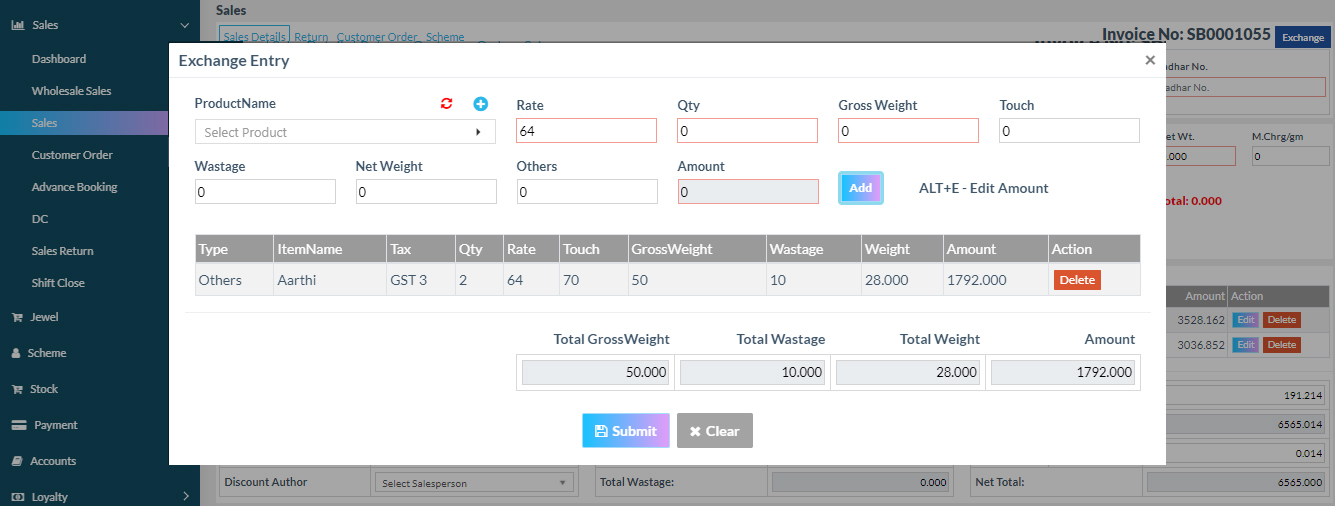Screen dimensions: 1335x506
Task: Click the Jewel cart icon in sidebar
Action: pyautogui.click(x=17, y=317)
